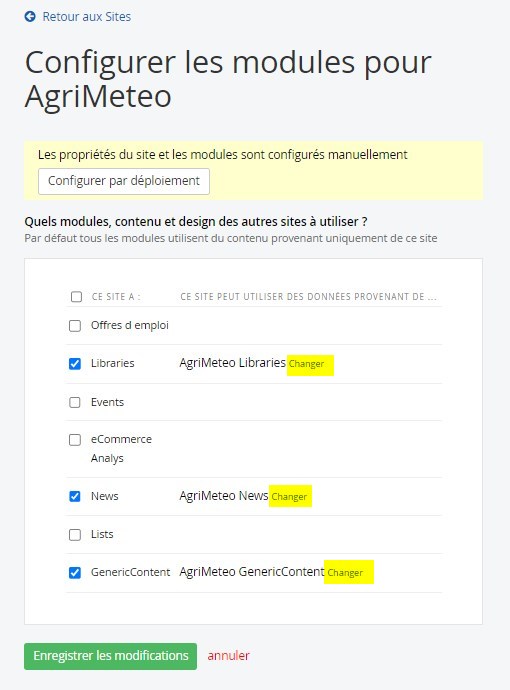The width and height of the screenshot is (510, 690).
Task: Click Changer next to AgriMeteo Libraries
Action: 307,364
